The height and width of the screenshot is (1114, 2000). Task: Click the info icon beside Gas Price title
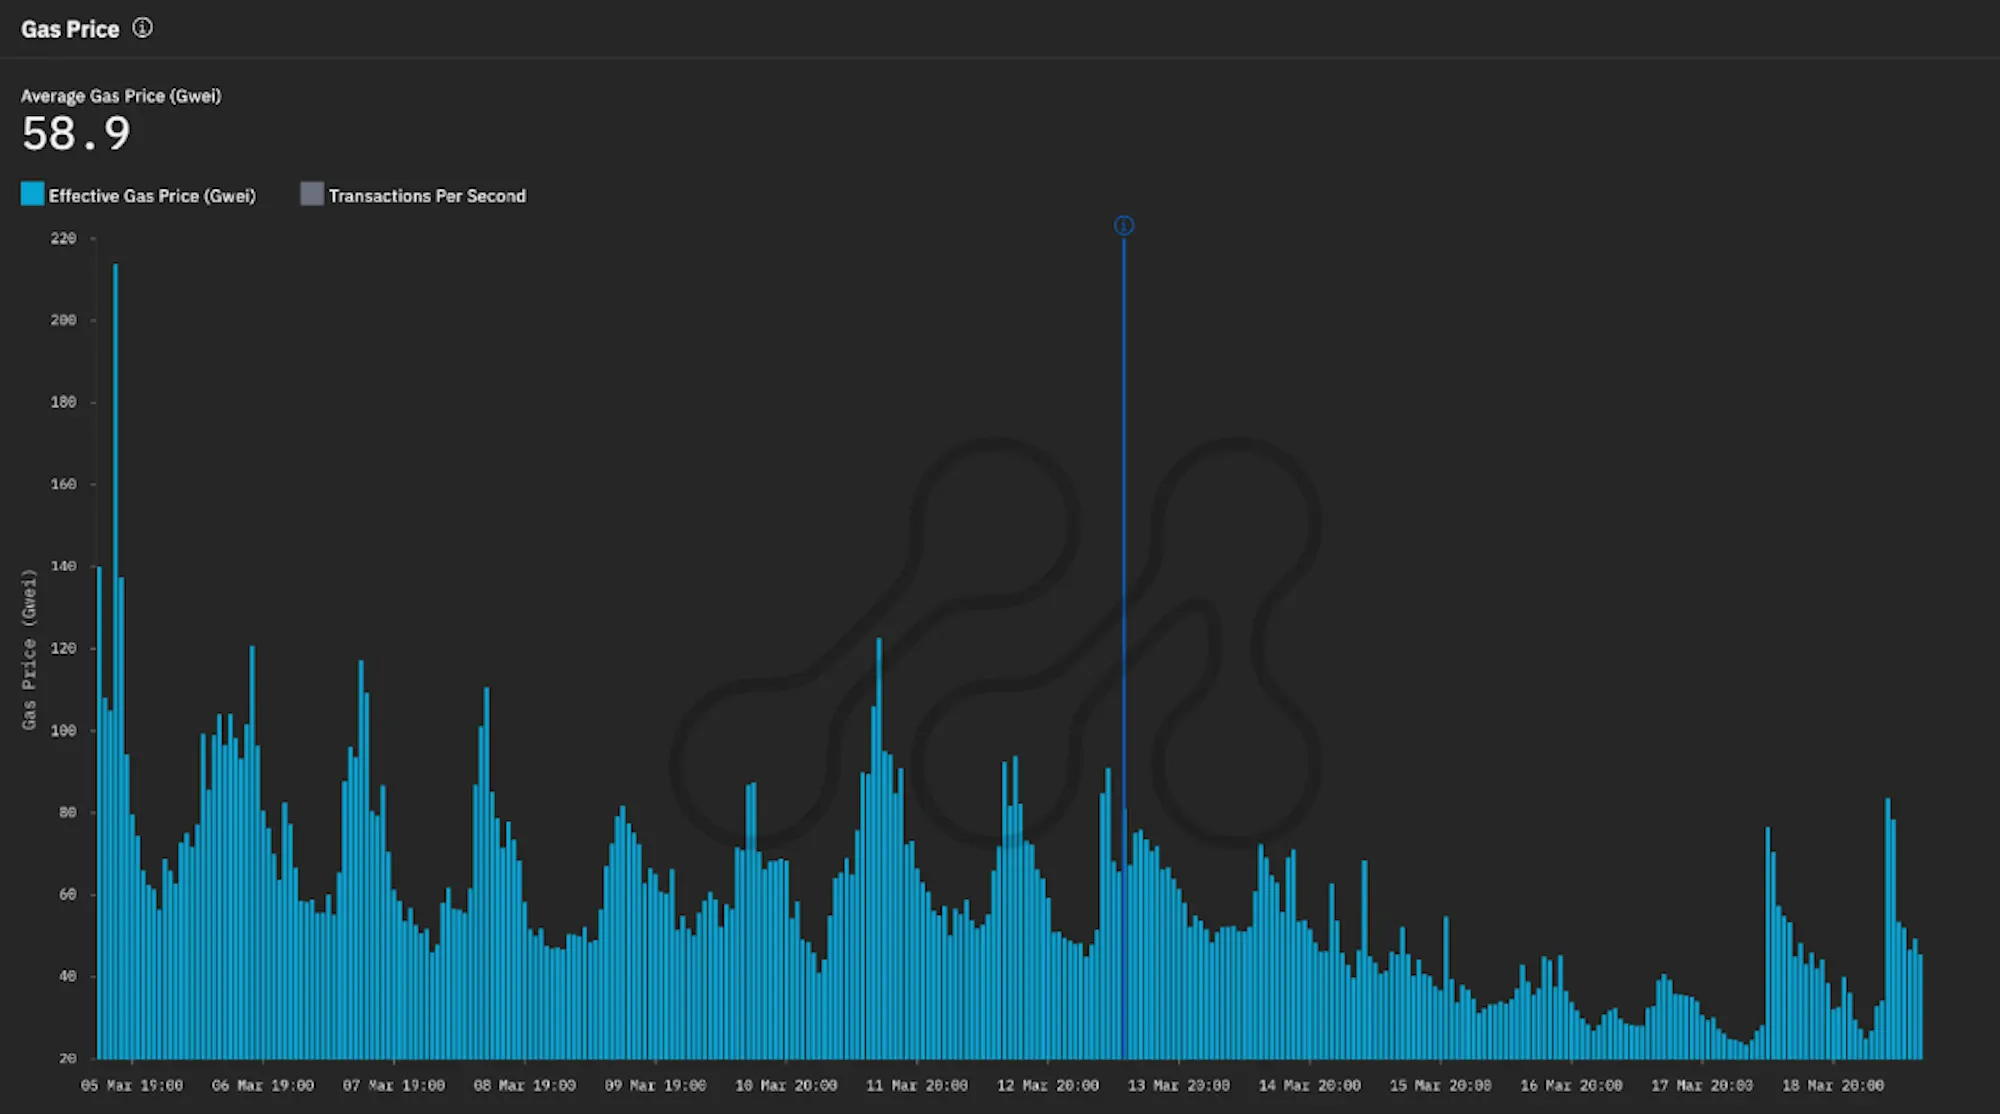[x=143, y=28]
